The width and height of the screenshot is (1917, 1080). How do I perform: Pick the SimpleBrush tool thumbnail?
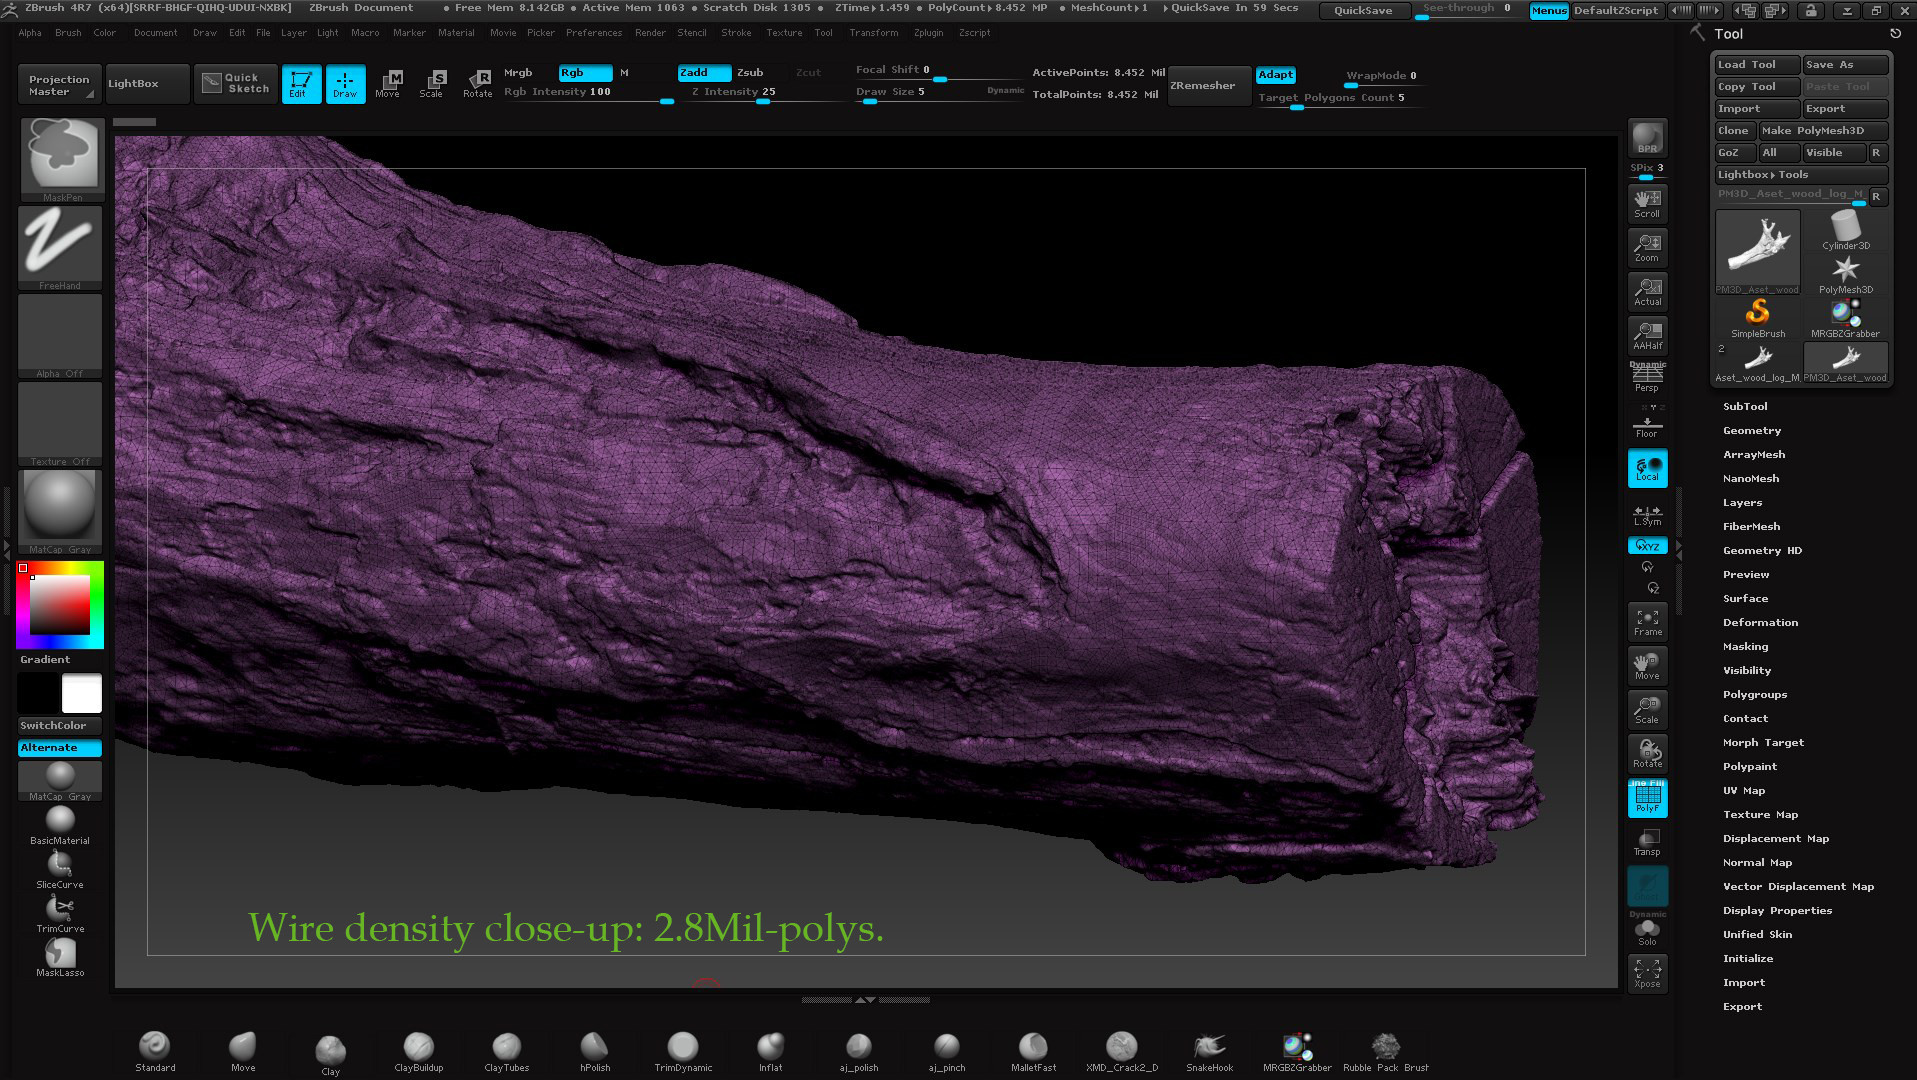coord(1757,316)
